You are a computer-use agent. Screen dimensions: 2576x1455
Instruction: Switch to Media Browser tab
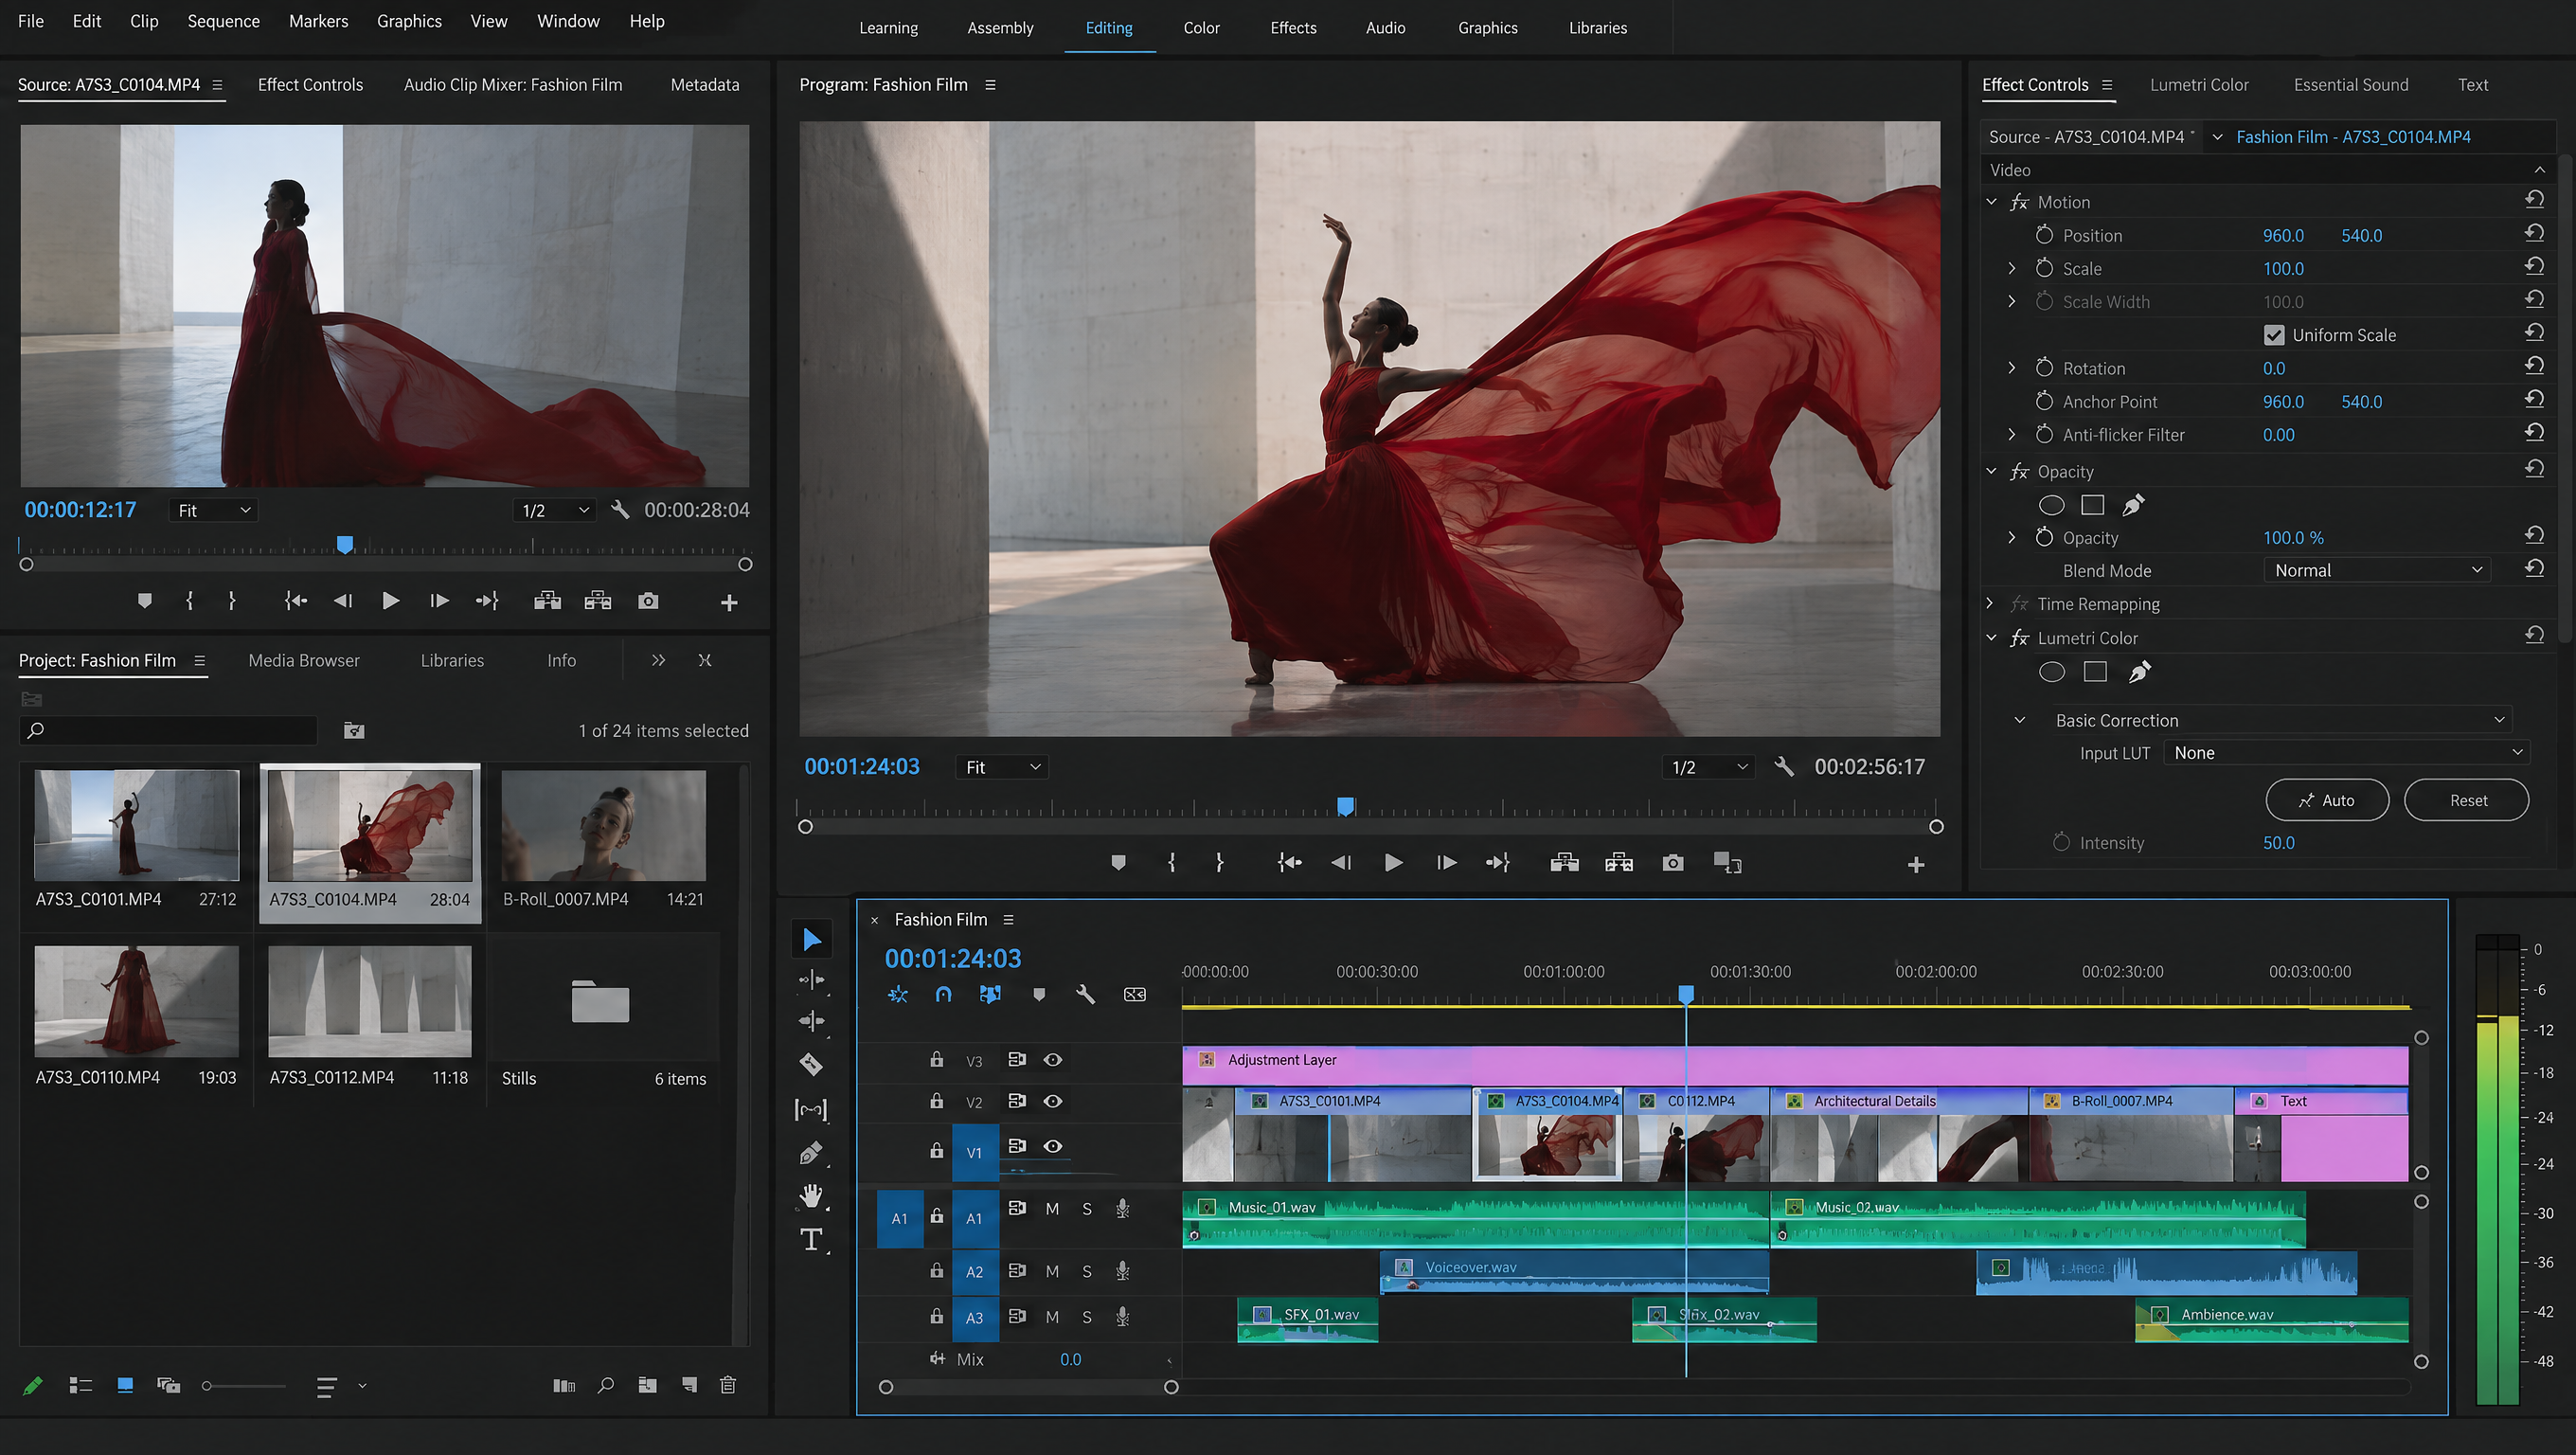pyautogui.click(x=303, y=660)
